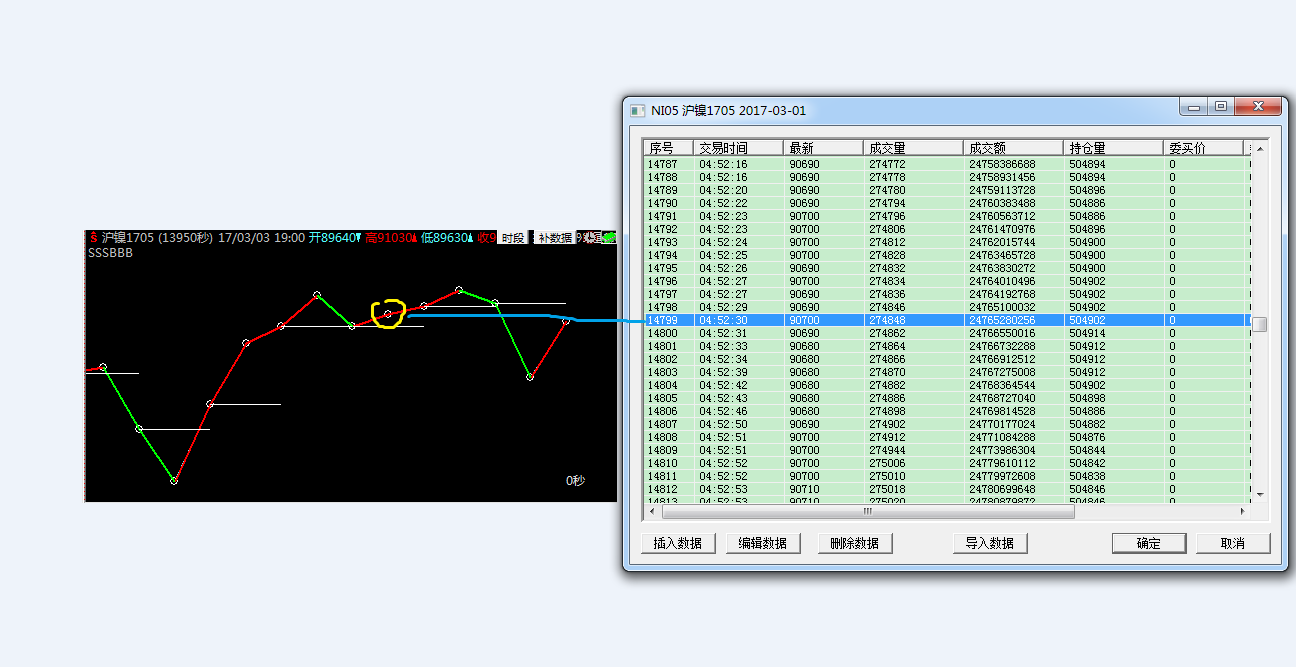Screen dimensions: 1296x667
Task: Click the 高91030 value in chart header
Action: (x=390, y=238)
